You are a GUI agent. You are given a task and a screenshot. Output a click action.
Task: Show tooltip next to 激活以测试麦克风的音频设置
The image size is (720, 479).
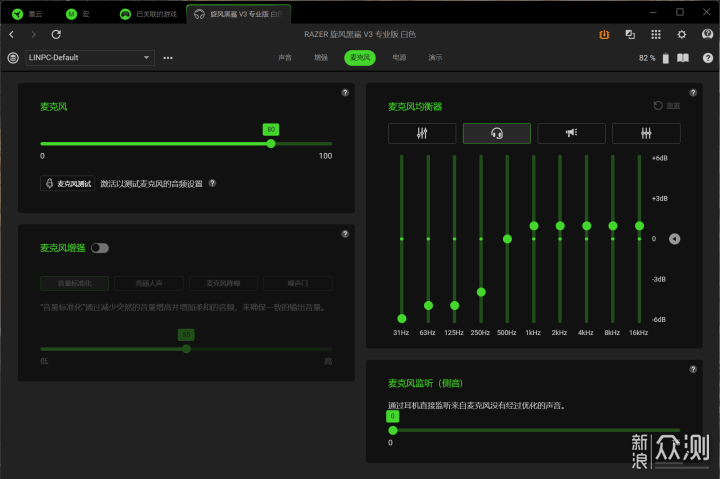tap(212, 183)
